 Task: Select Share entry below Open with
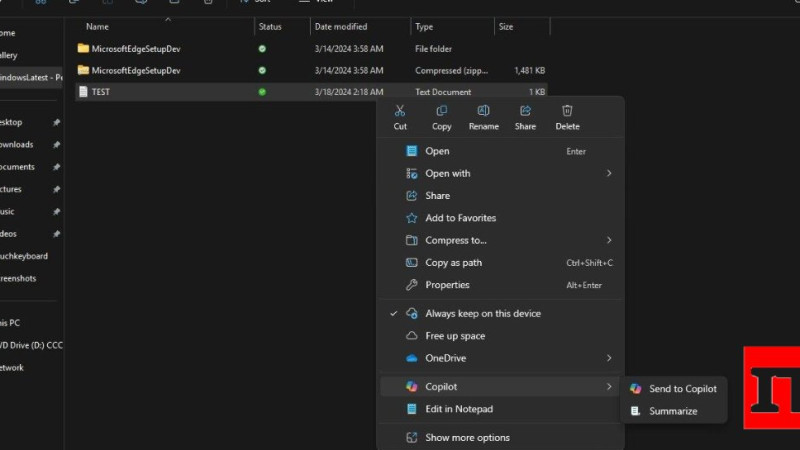tap(500, 195)
